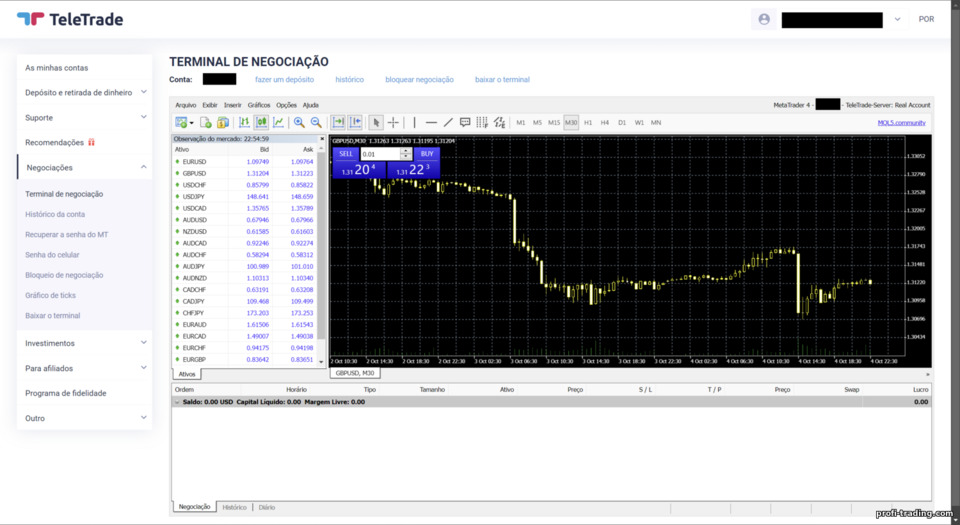Select the bar chart type icon
Image resolution: width=960 pixels, height=525 pixels.
point(244,122)
